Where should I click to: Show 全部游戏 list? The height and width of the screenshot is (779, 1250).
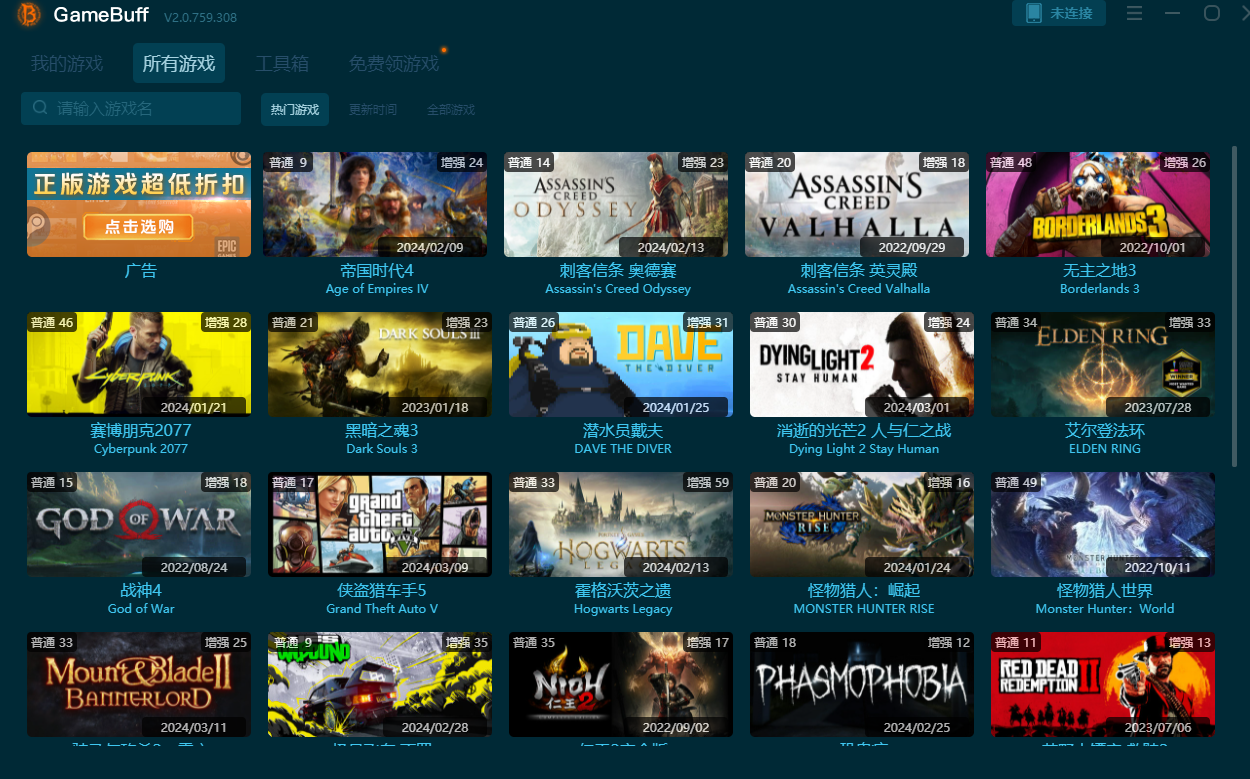451,110
